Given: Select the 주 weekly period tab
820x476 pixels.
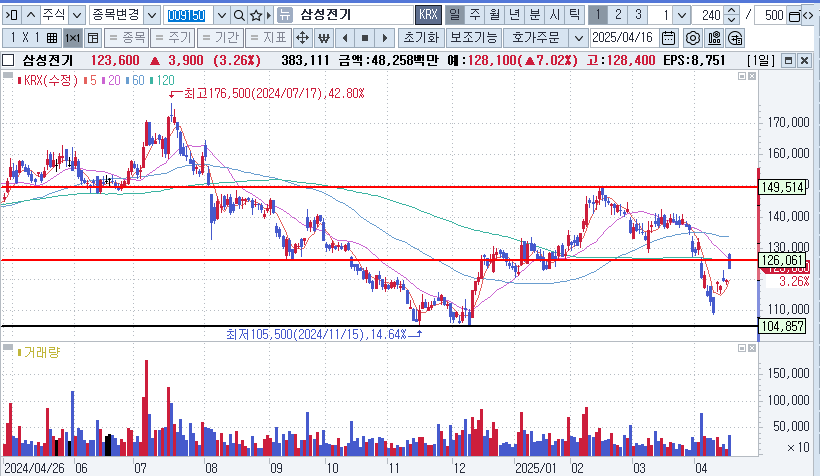Looking at the screenshot, I should click(475, 15).
